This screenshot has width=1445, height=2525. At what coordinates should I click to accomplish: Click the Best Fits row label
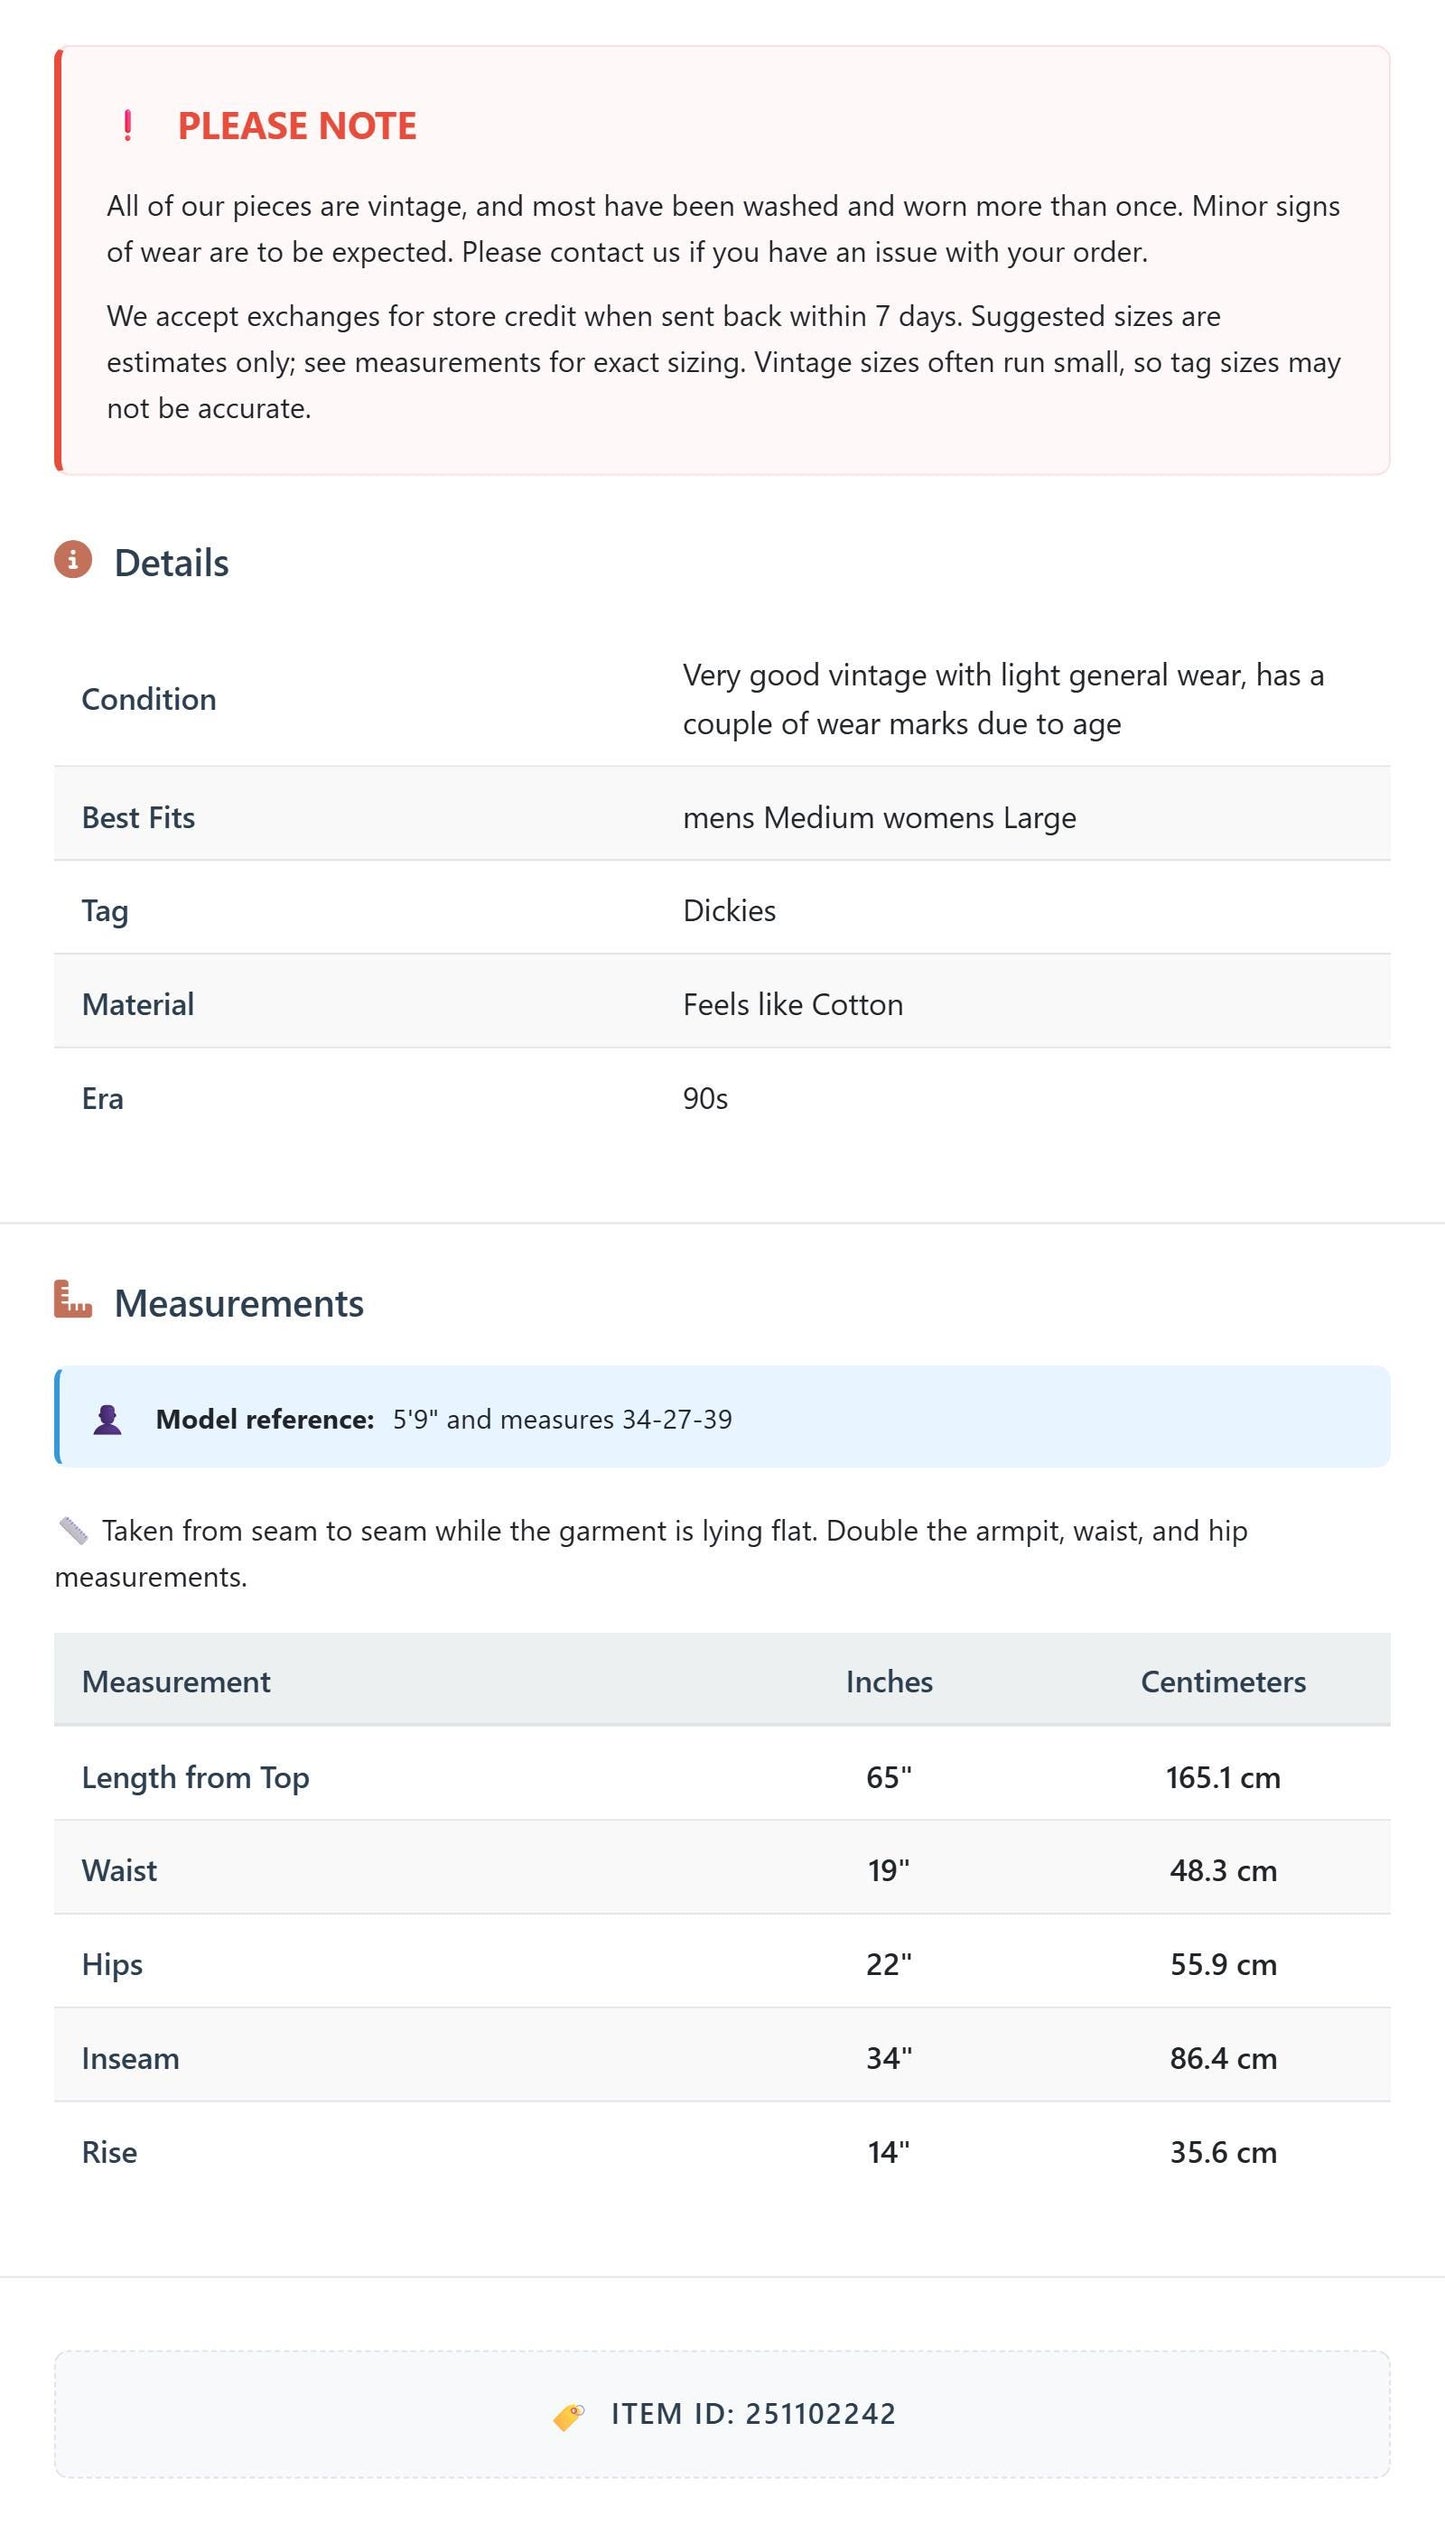138,817
